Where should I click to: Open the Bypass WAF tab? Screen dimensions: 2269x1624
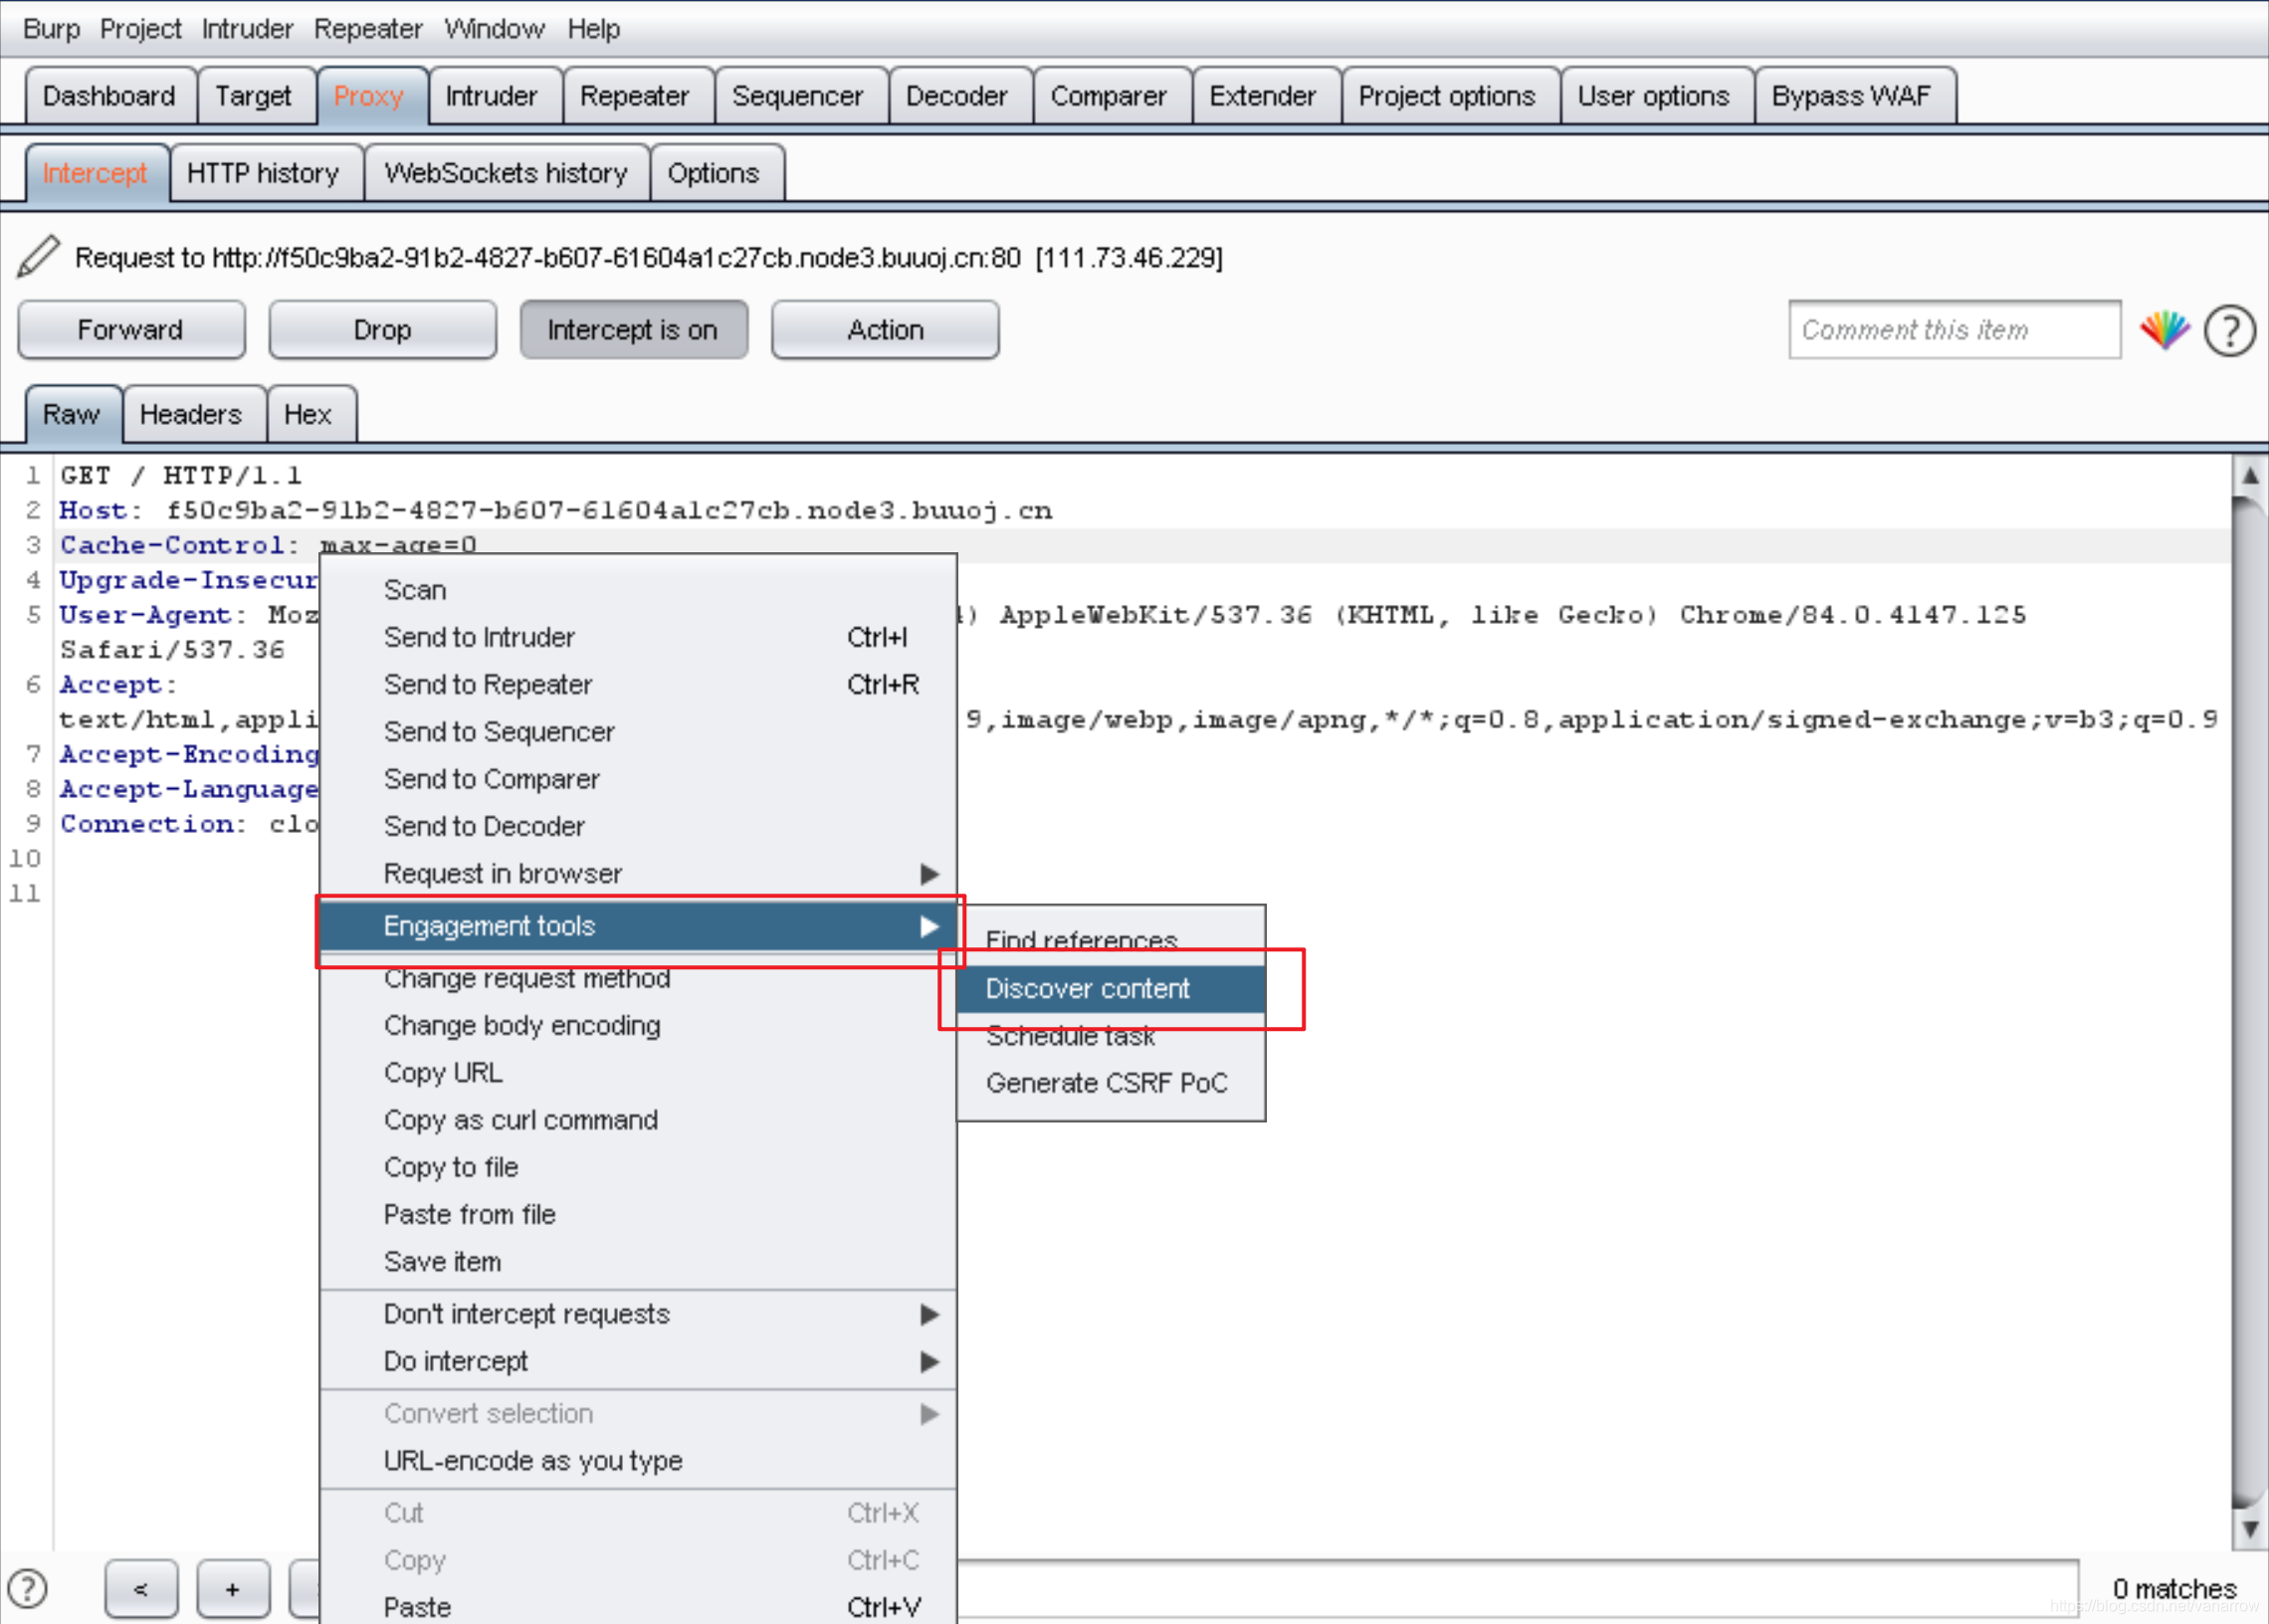click(x=1851, y=96)
